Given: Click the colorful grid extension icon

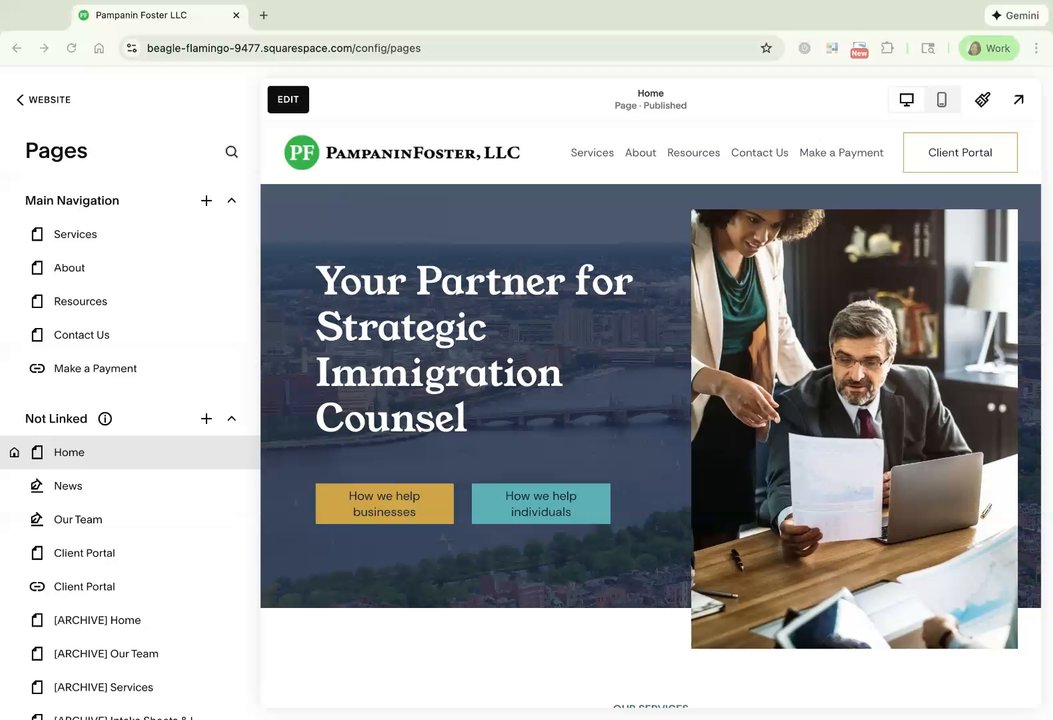Looking at the screenshot, I should pyautogui.click(x=832, y=48).
